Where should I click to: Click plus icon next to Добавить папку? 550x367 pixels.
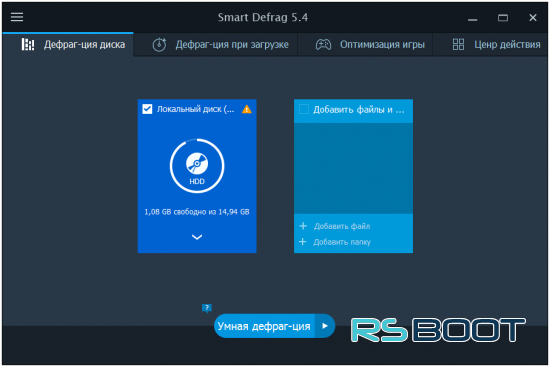pos(303,242)
